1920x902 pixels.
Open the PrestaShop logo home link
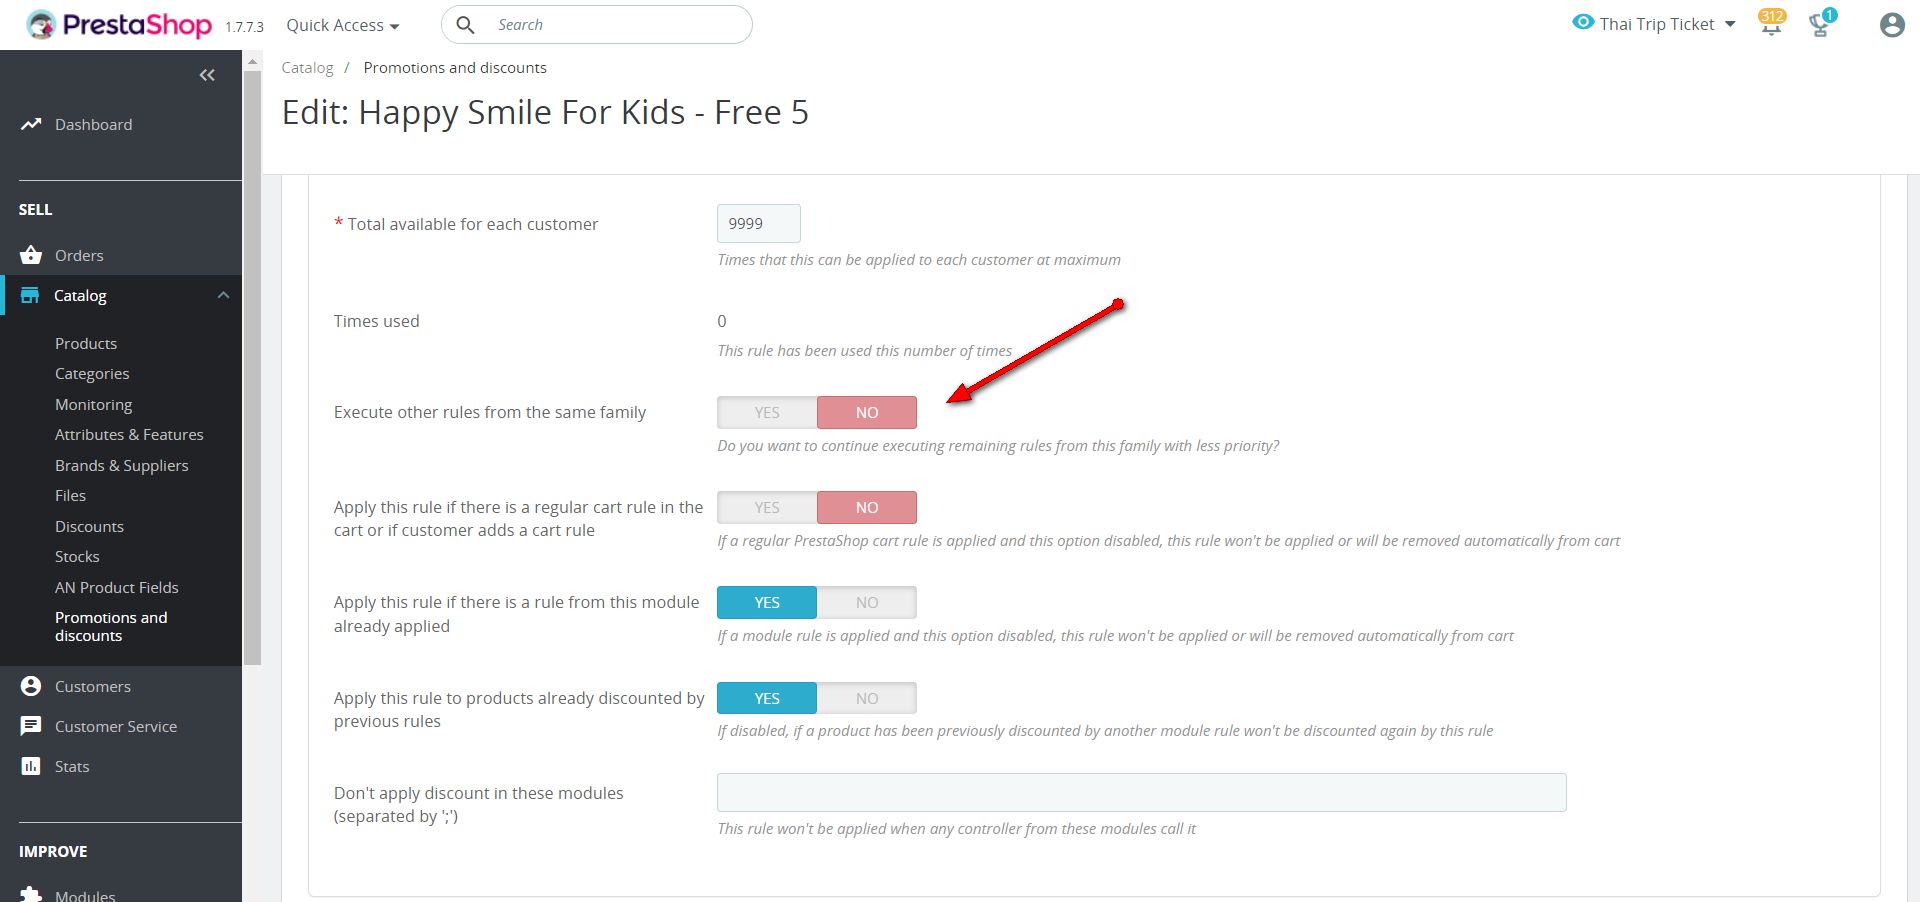click(x=120, y=25)
